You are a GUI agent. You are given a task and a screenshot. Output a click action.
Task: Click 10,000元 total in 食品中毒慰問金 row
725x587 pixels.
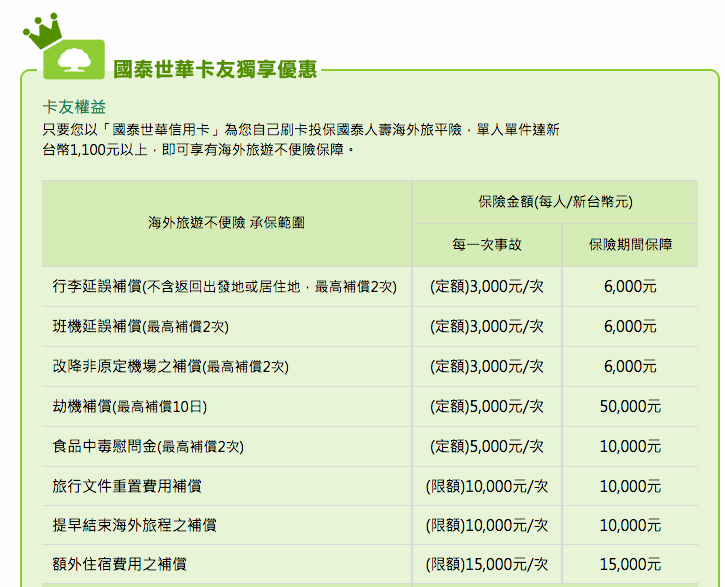[630, 446]
